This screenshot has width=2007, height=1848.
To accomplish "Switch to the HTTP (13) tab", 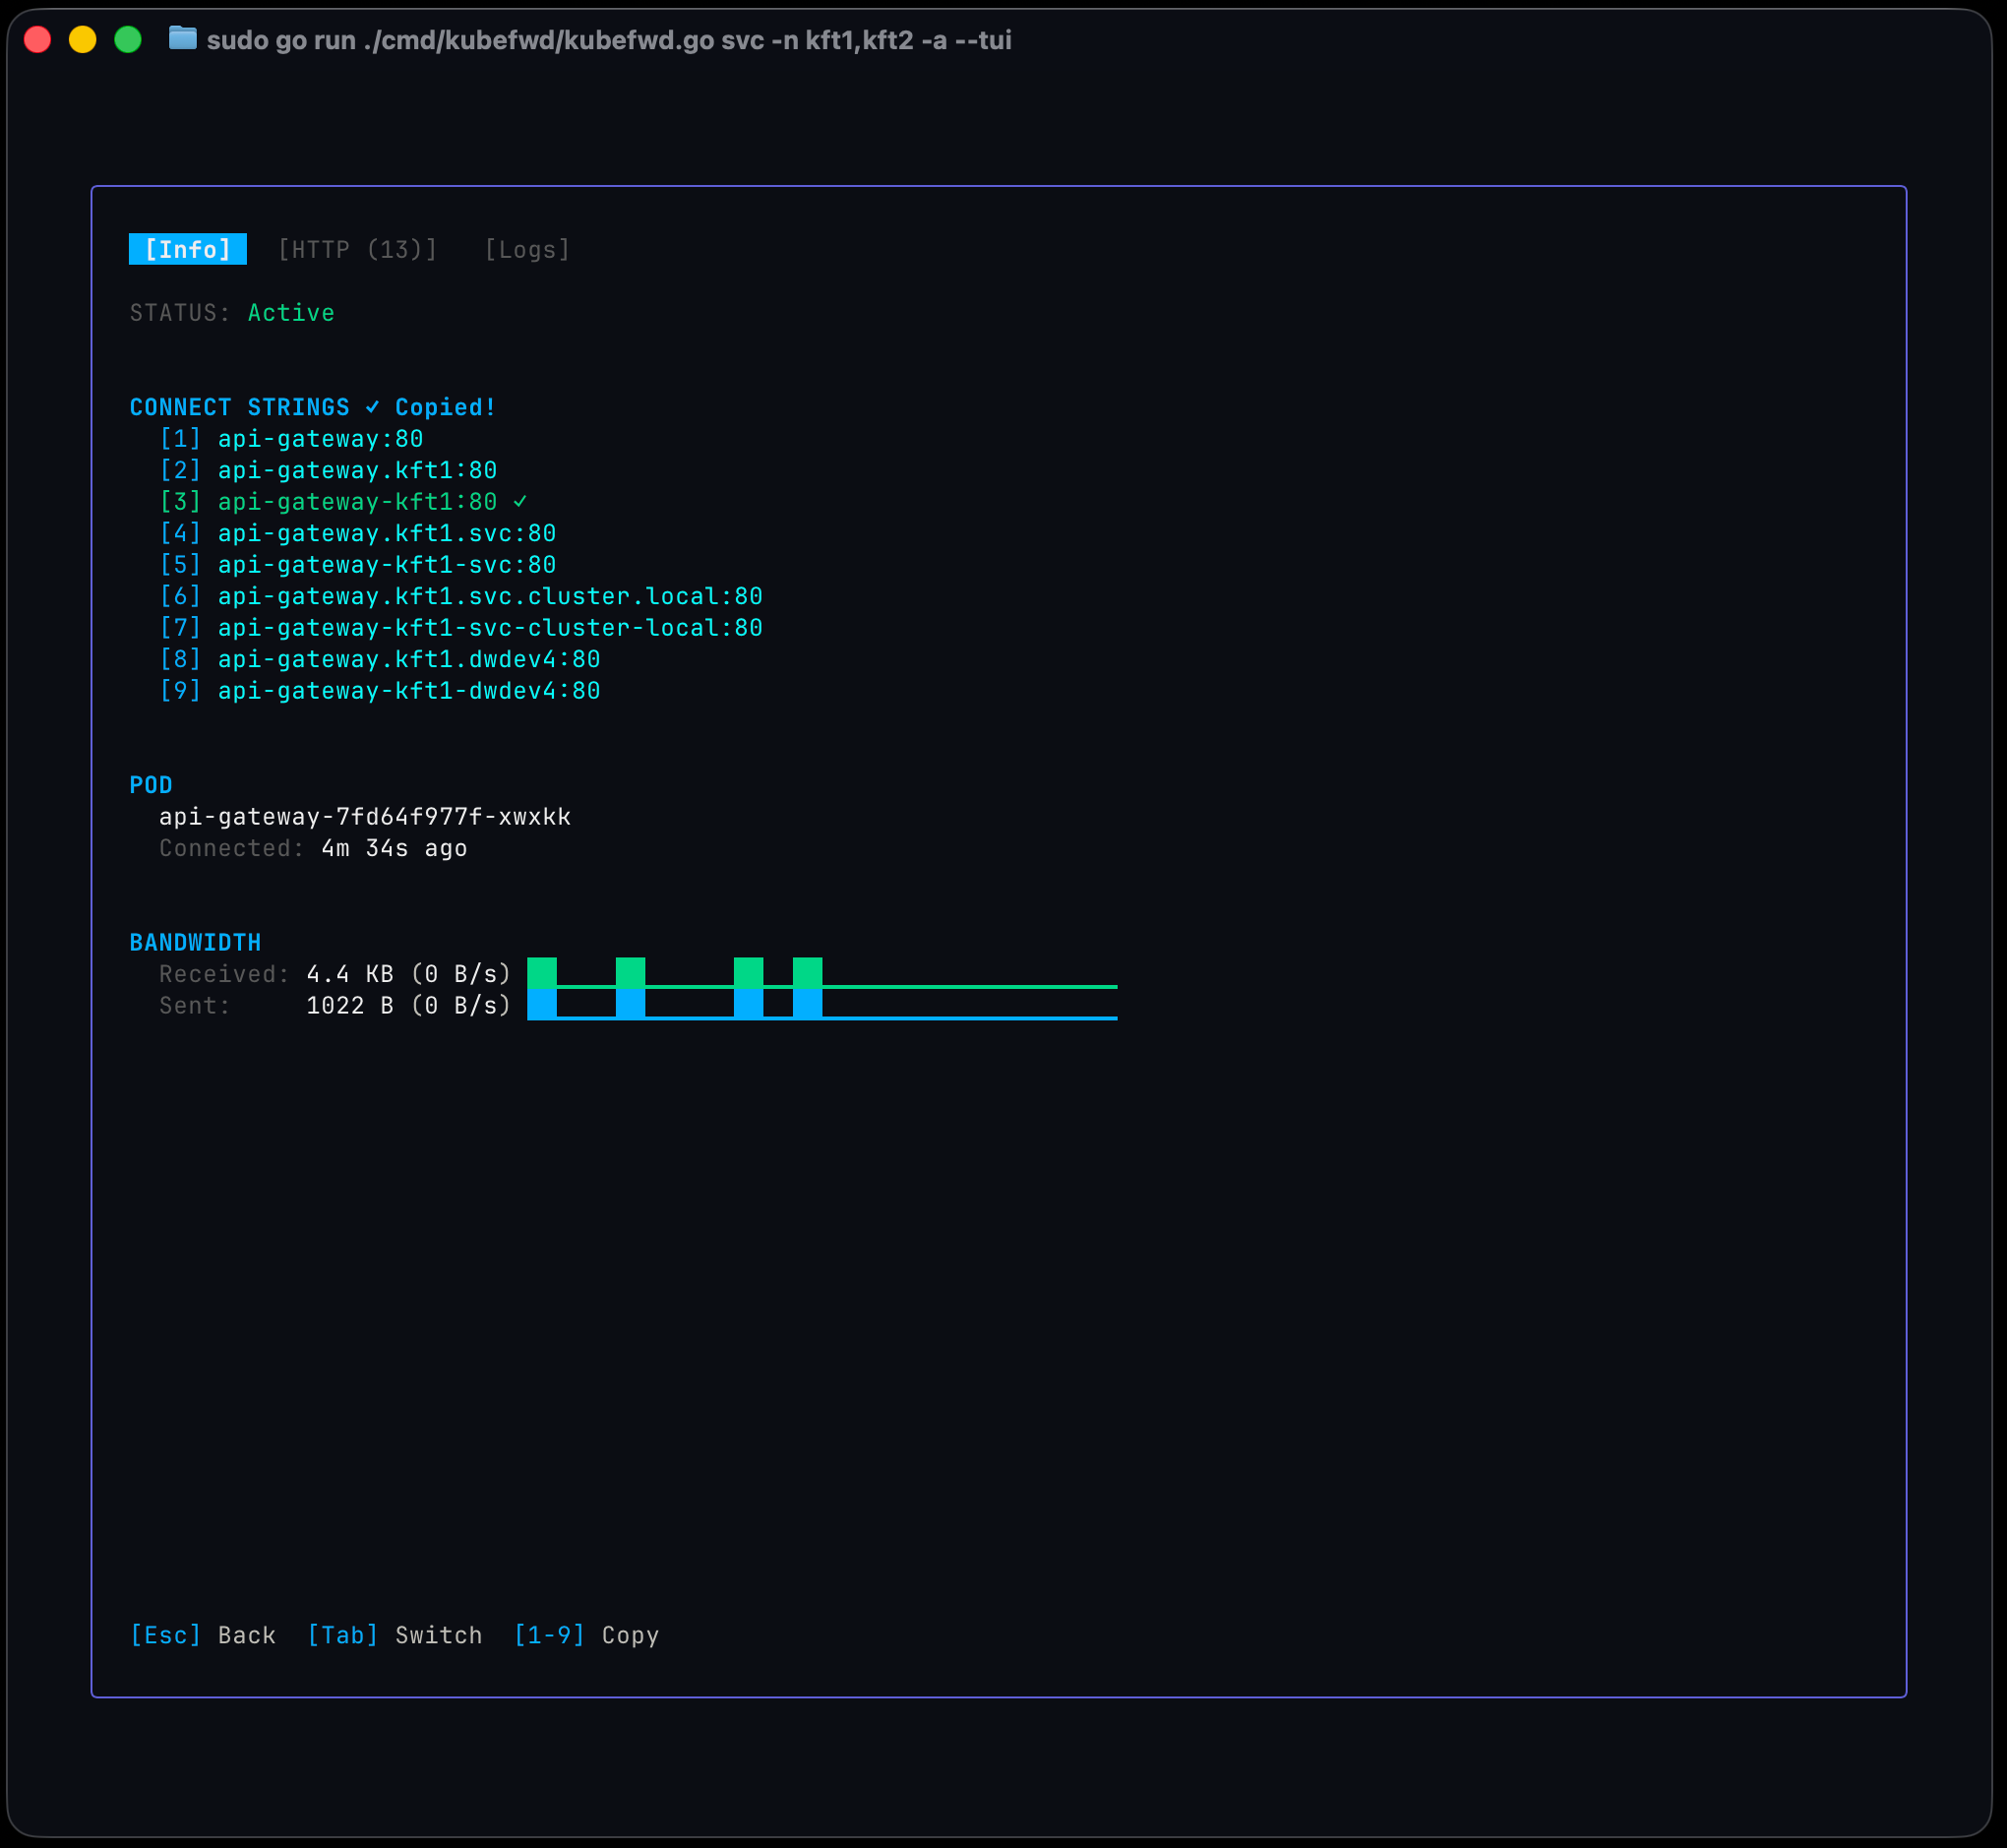I will coord(357,249).
